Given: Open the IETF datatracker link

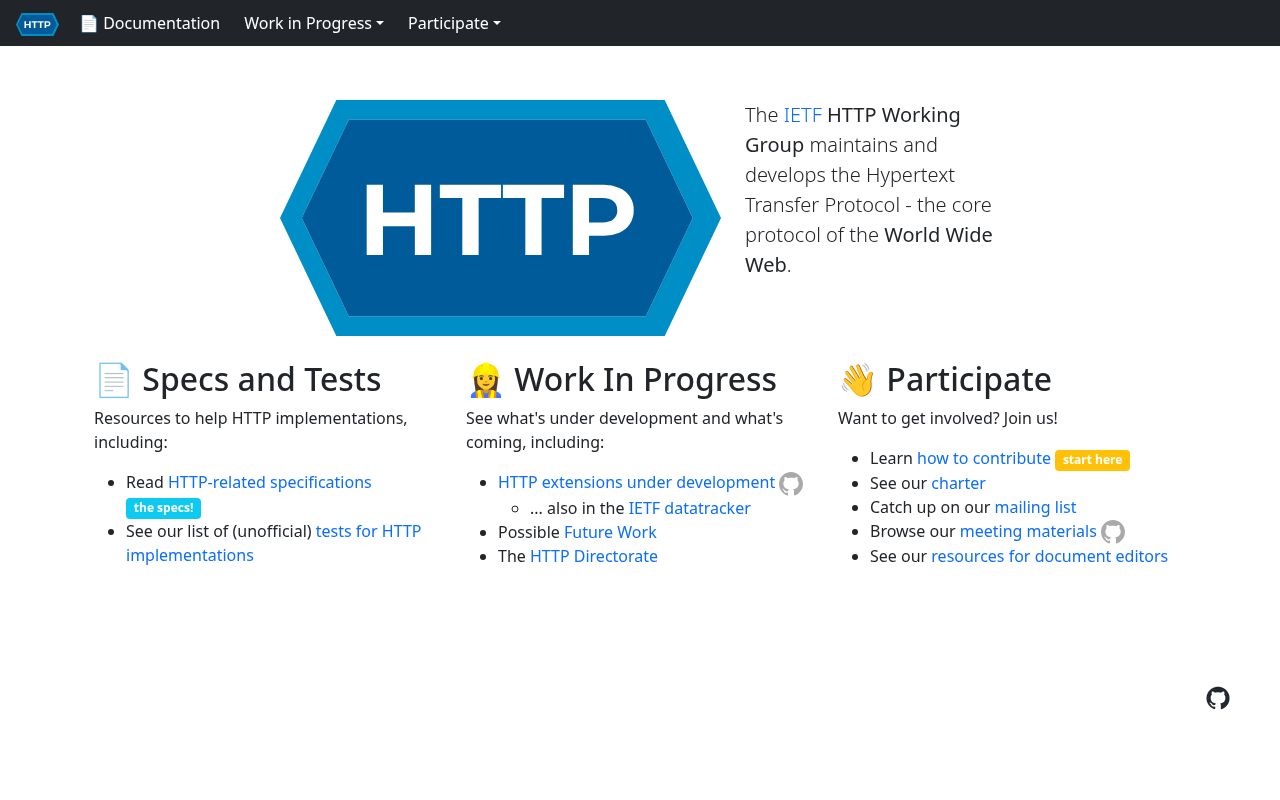Looking at the screenshot, I should point(689,508).
